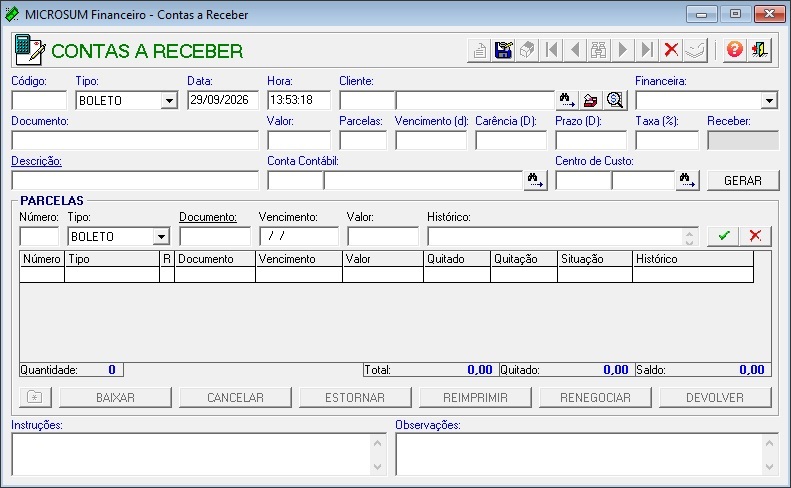Focus the Parcelas Valor input field

tap(382, 236)
